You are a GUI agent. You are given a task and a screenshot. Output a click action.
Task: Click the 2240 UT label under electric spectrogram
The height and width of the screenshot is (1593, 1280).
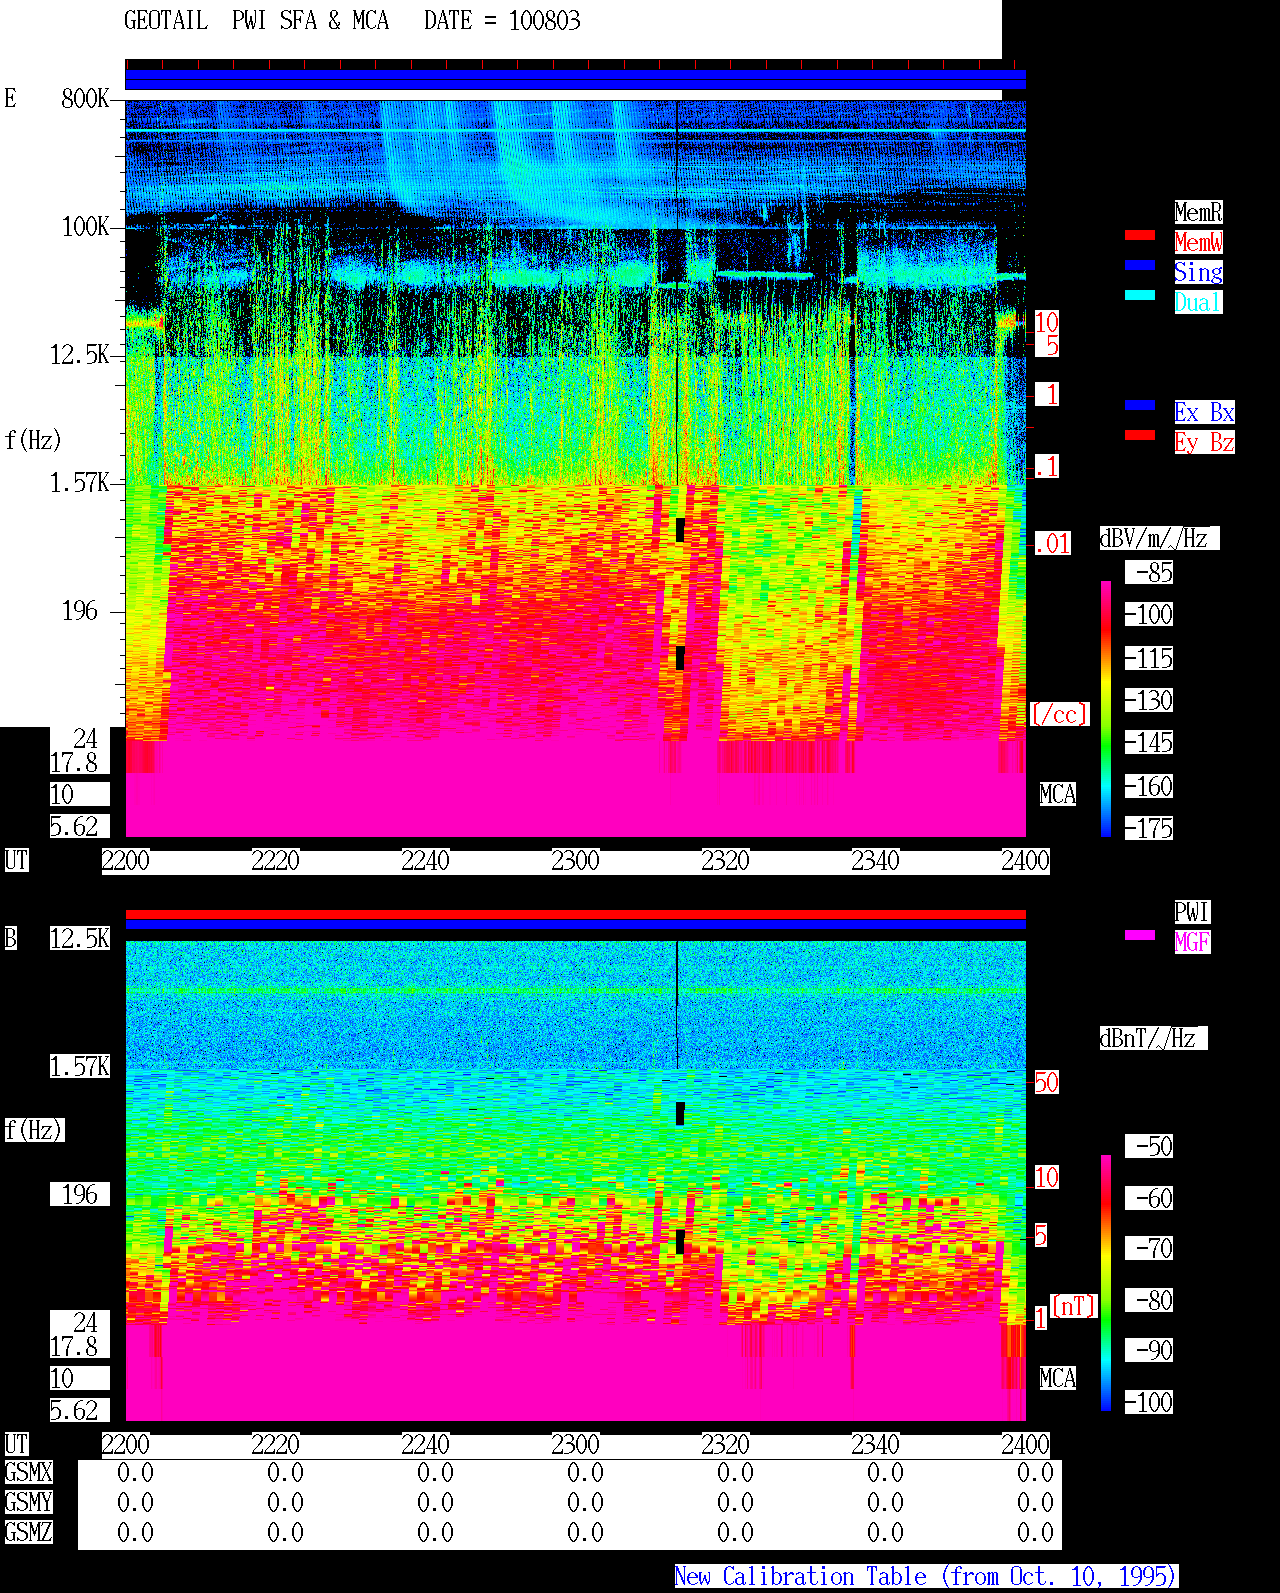(x=425, y=860)
